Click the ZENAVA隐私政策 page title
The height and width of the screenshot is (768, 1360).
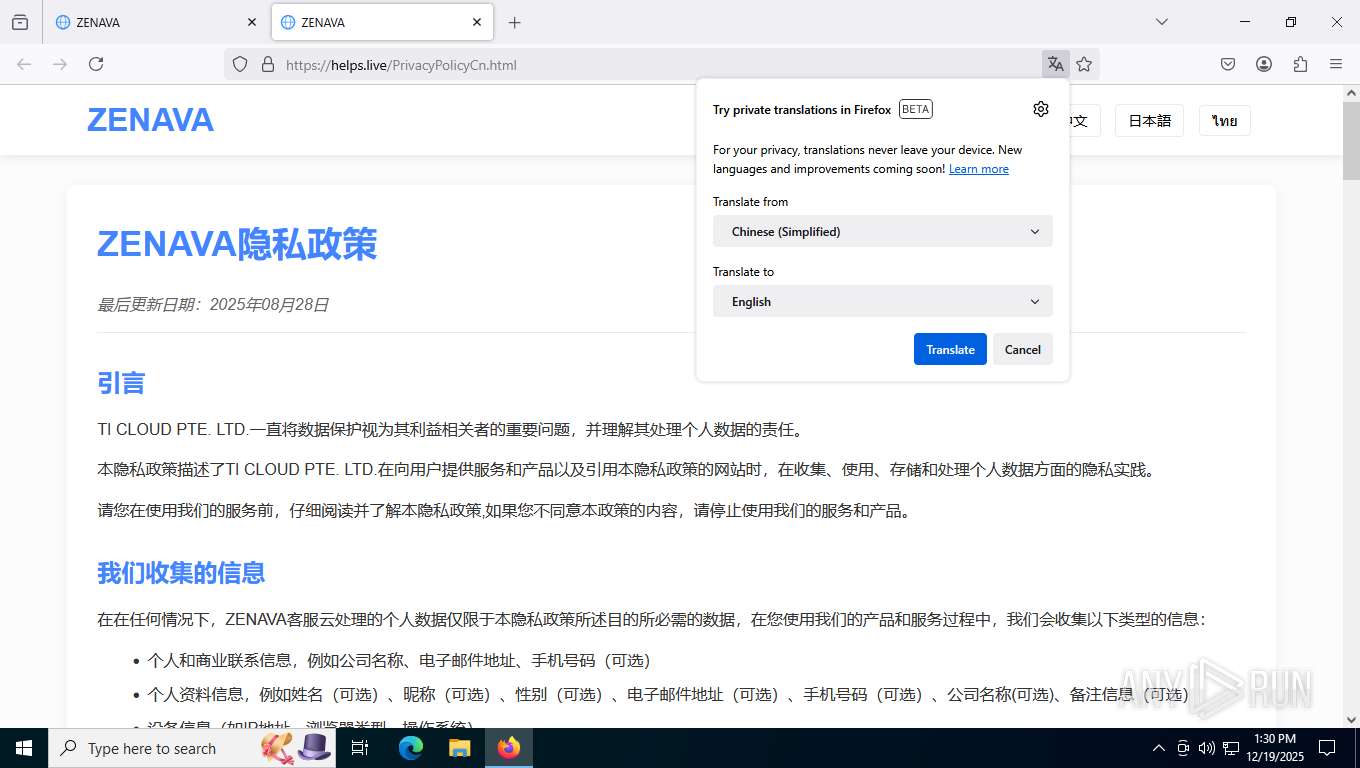[x=237, y=244]
